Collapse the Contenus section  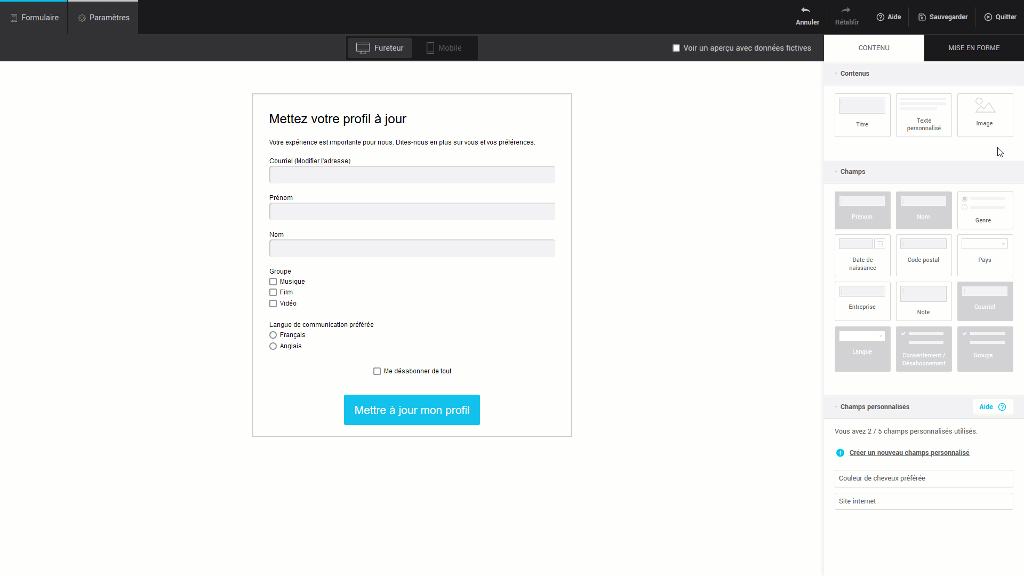(x=836, y=74)
